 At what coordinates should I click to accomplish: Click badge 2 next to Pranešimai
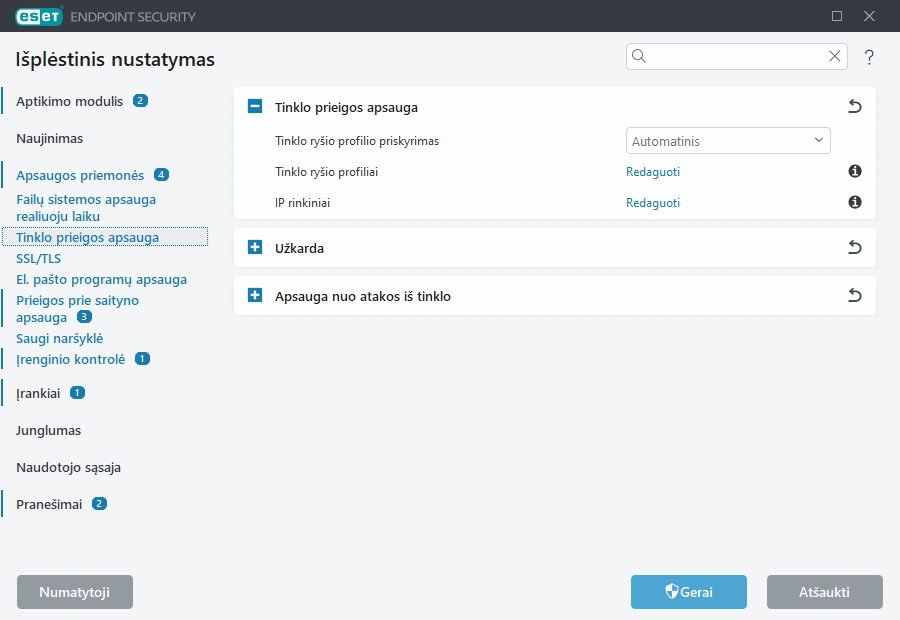(x=99, y=503)
